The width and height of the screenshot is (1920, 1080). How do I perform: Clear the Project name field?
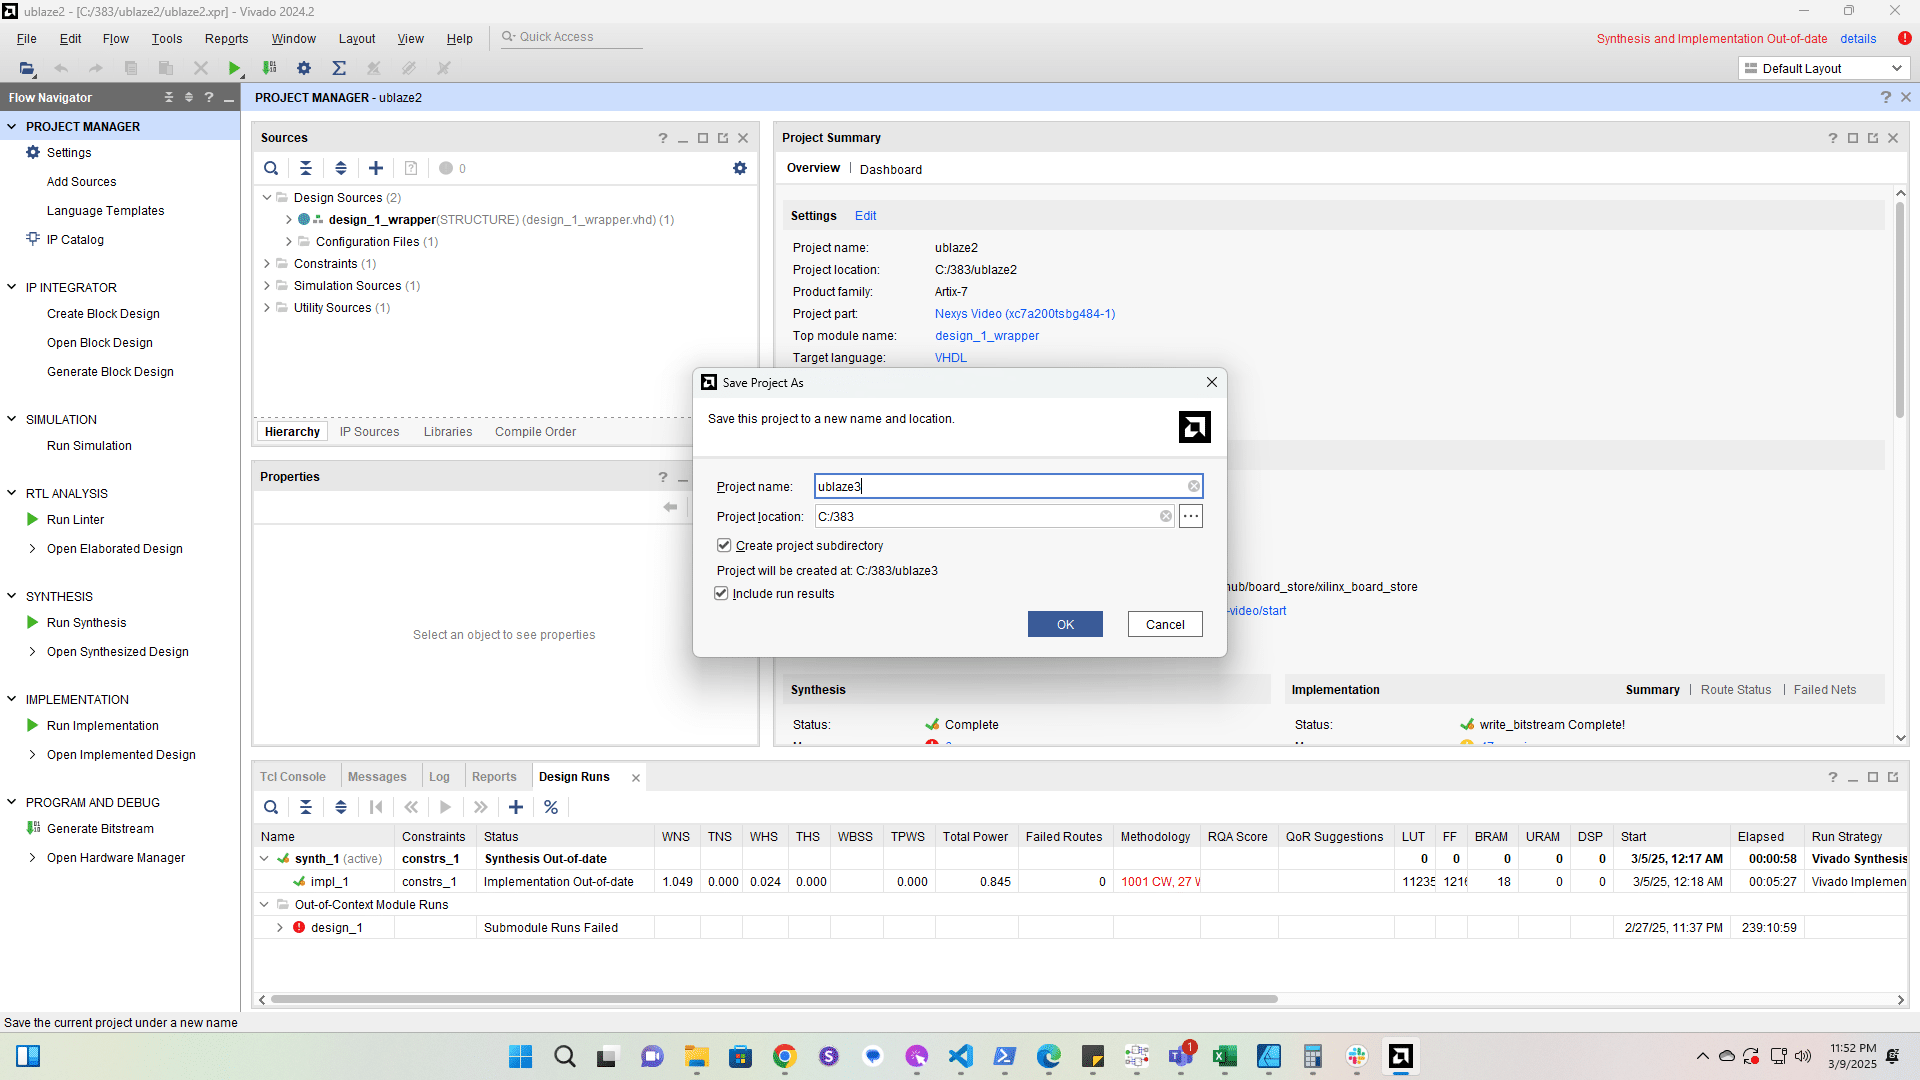(x=1193, y=487)
